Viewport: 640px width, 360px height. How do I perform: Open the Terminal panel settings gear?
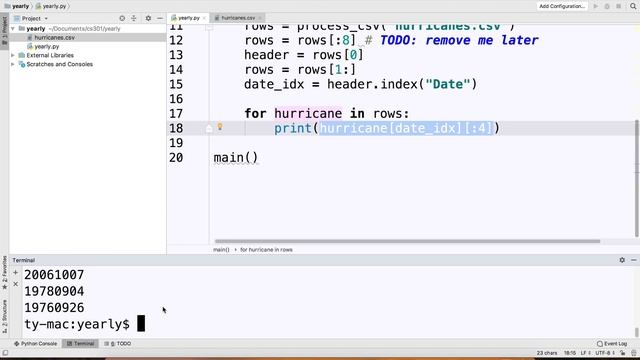coord(622,260)
